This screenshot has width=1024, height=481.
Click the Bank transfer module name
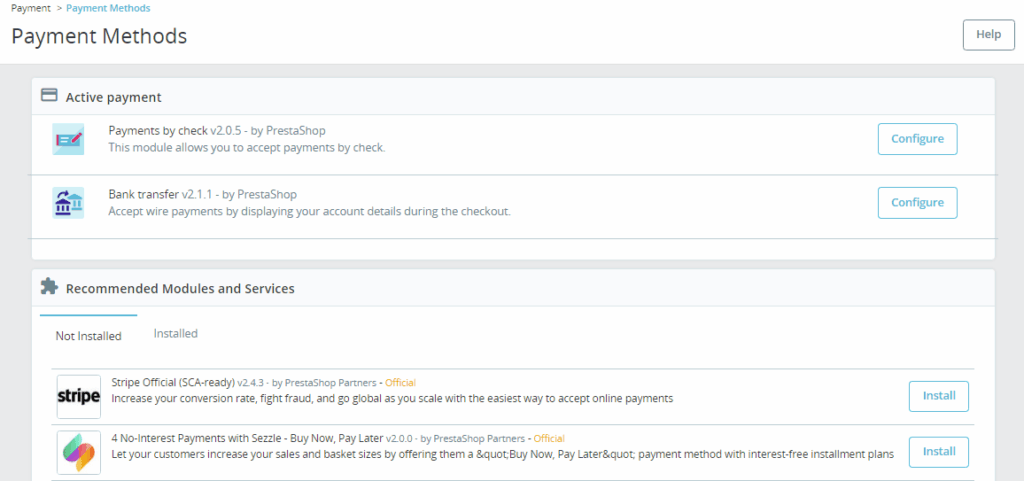pyautogui.click(x=144, y=194)
